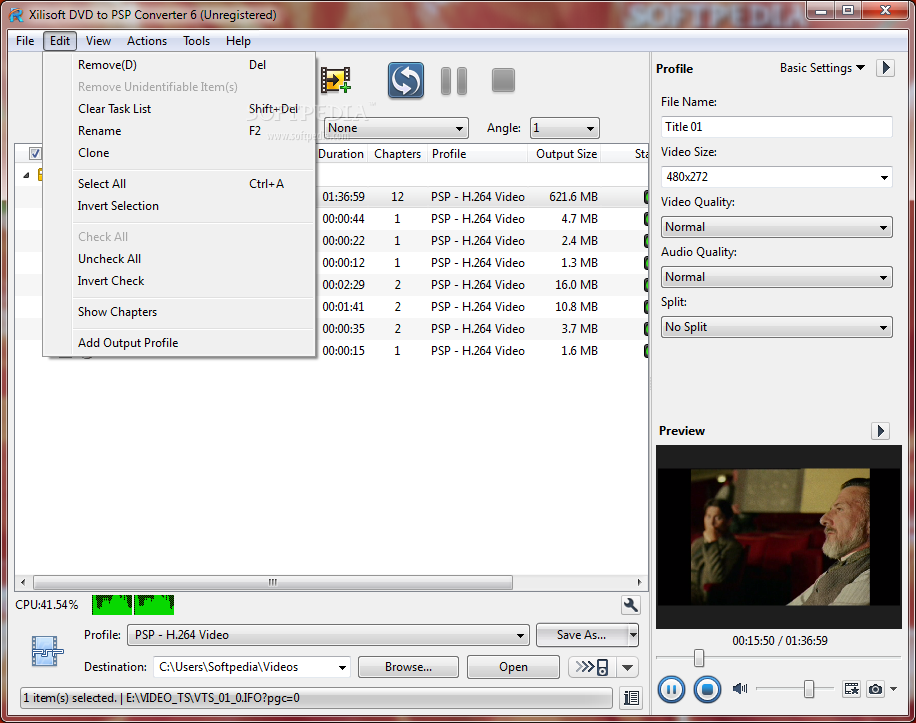
Task: Open the Actions menu
Action: 147,41
